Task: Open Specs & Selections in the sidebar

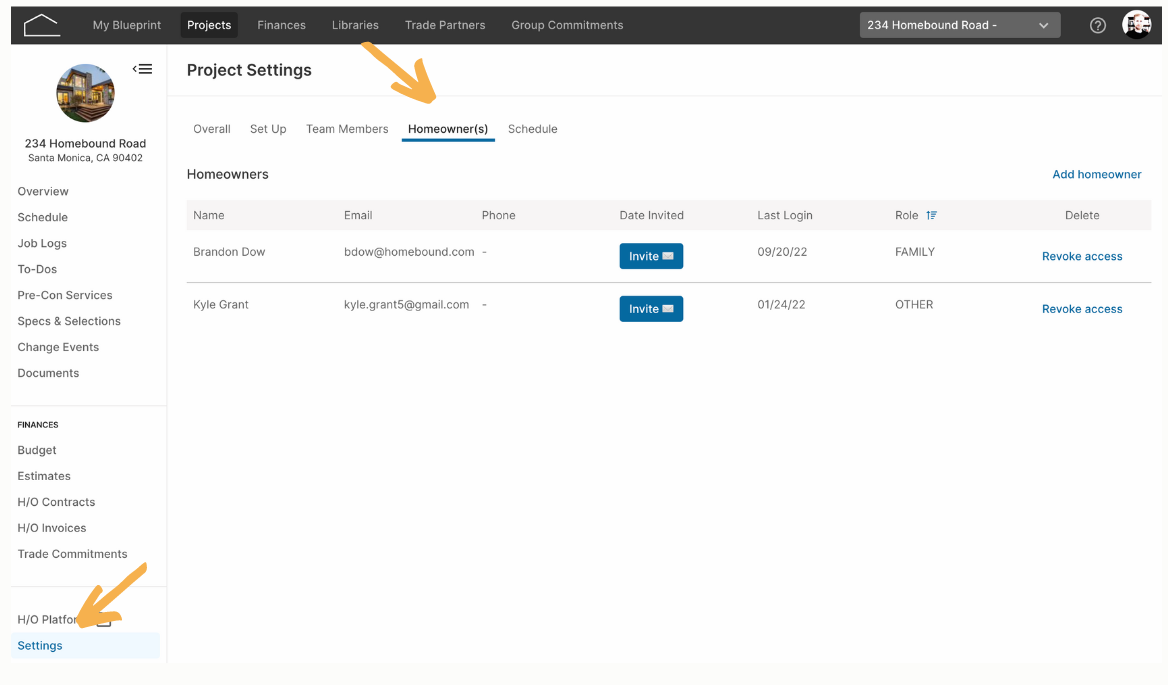Action: point(69,321)
